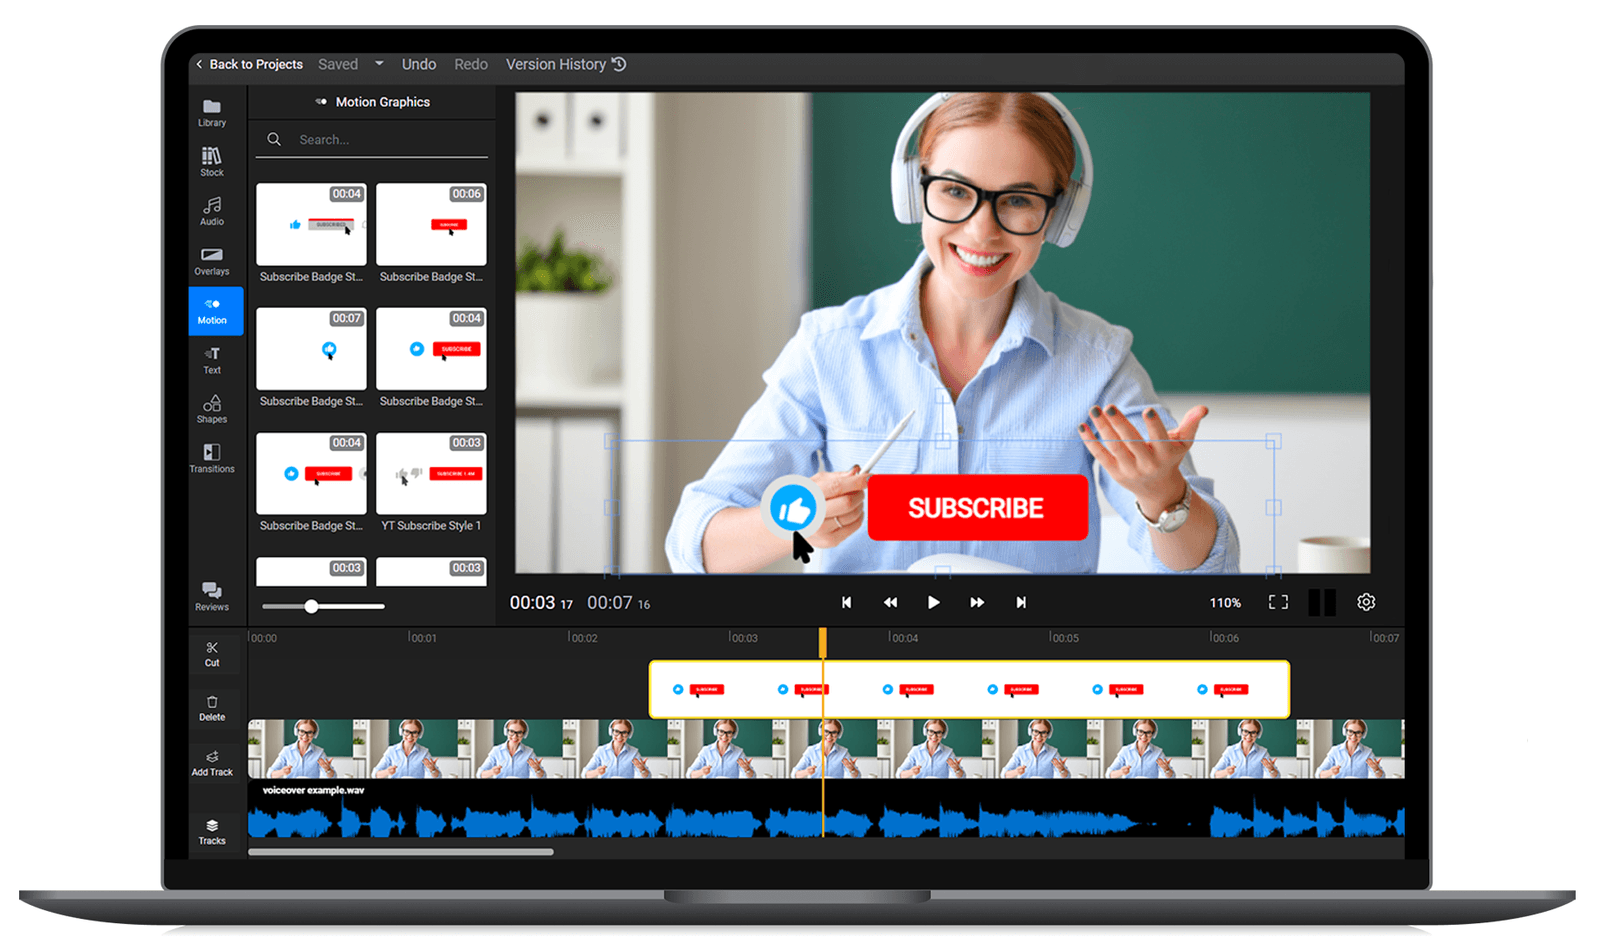Switch to the Text panel
Image resolution: width=1600 pixels, height=937 pixels.
pyautogui.click(x=212, y=360)
